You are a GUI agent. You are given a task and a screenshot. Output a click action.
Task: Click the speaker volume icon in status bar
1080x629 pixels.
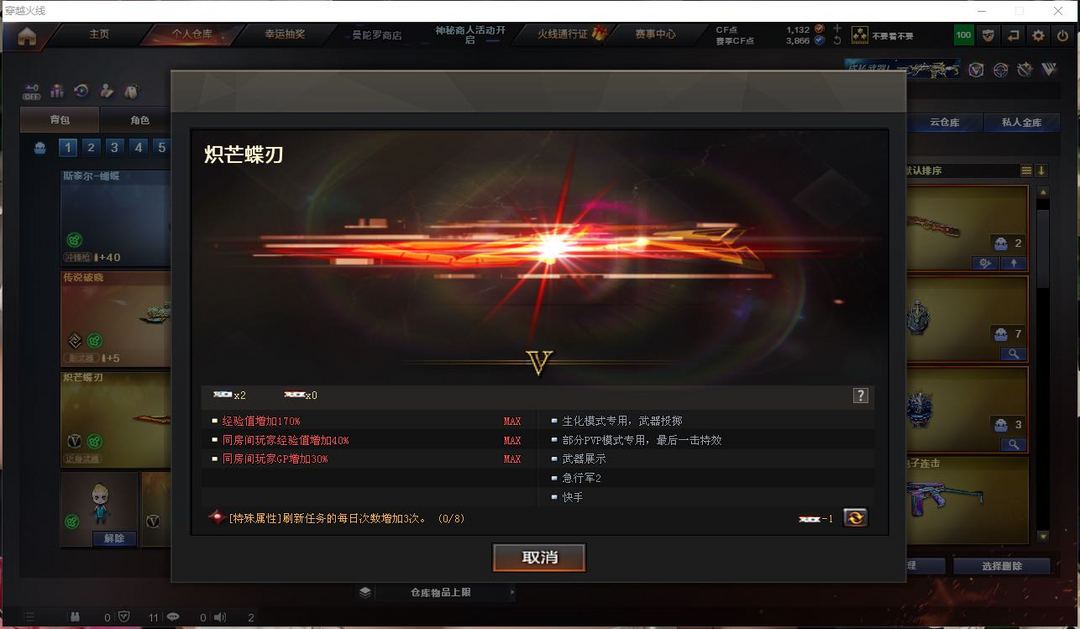220,617
